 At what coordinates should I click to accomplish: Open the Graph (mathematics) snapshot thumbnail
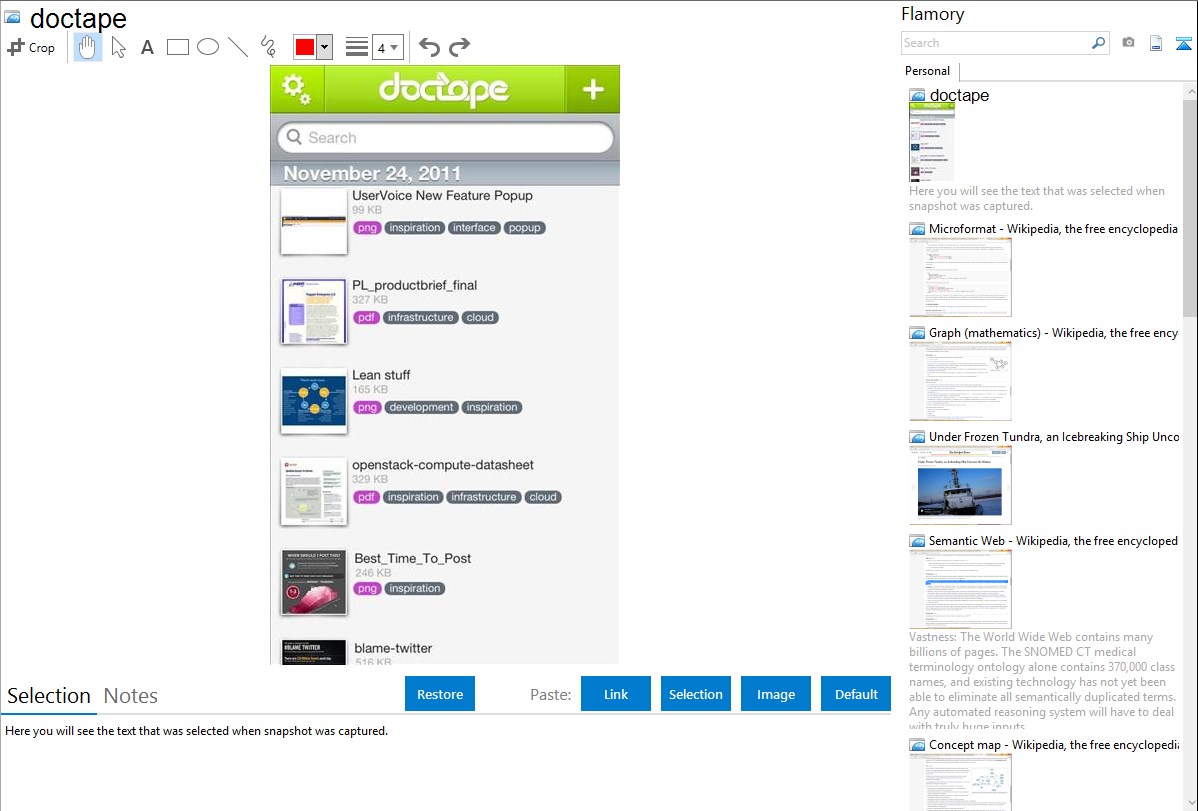click(960, 381)
